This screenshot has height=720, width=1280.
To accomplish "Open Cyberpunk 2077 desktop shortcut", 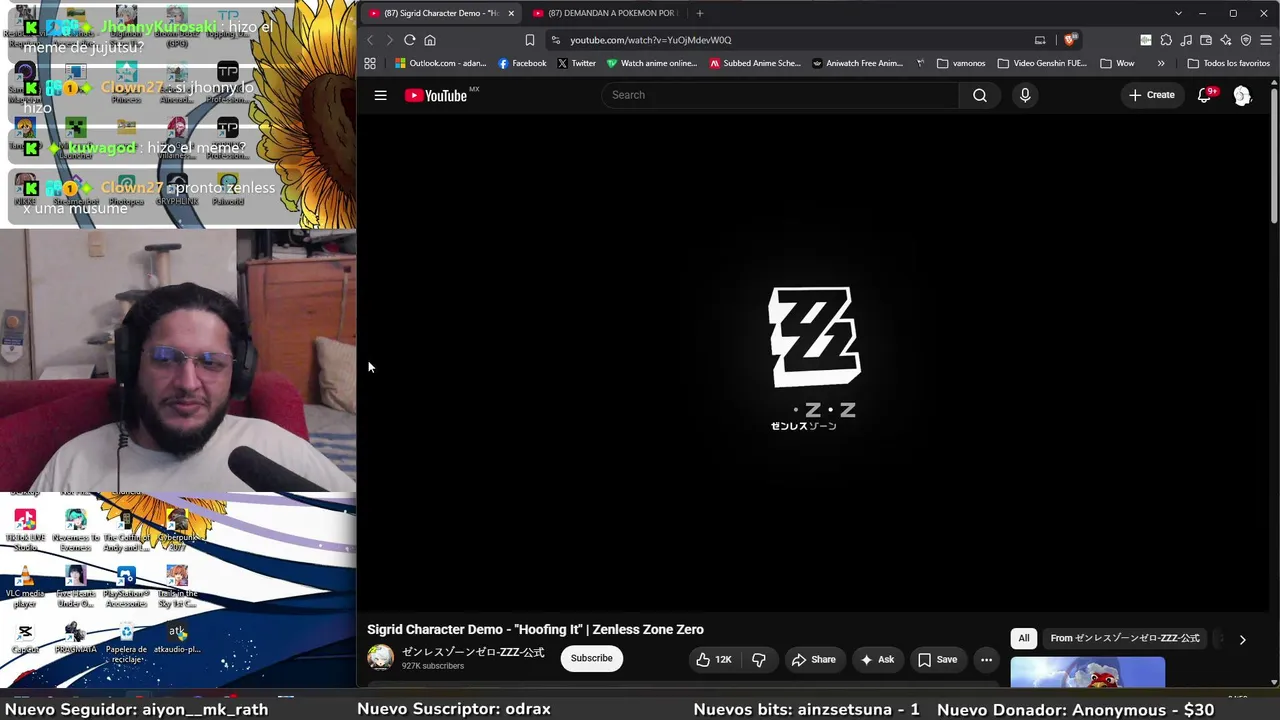I will pyautogui.click(x=177, y=530).
